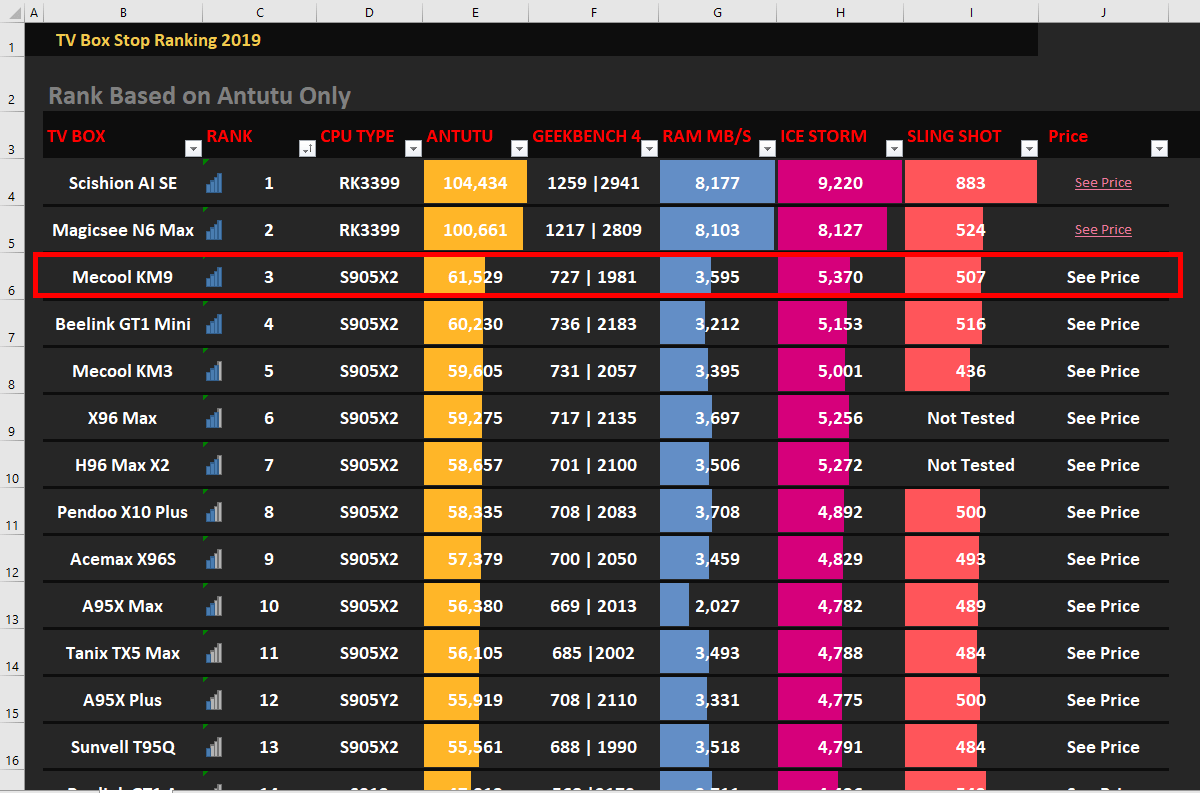Select column header E
The image size is (1200, 793).
[x=475, y=12]
